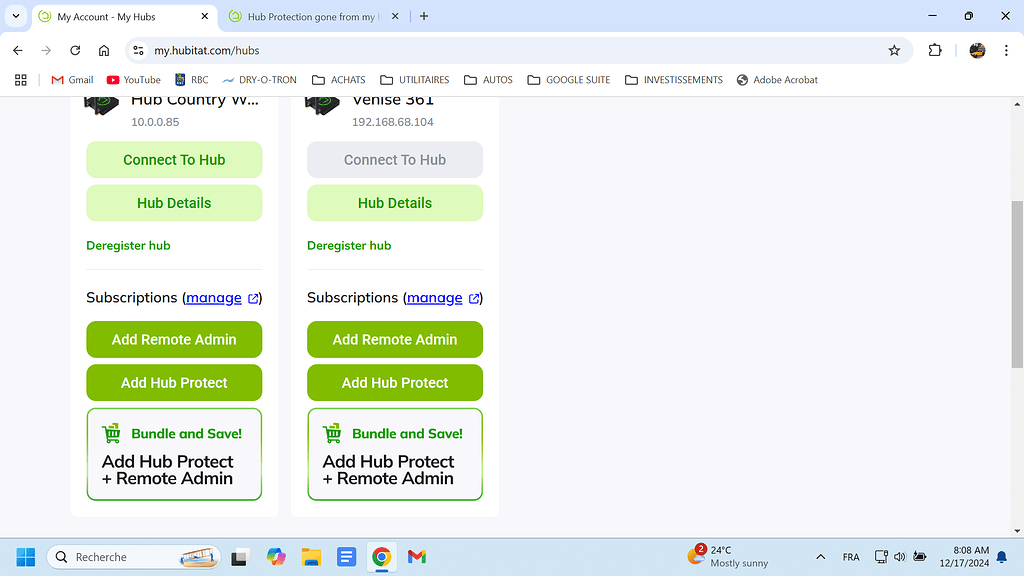Click the Chrome profile avatar
This screenshot has width=1024, height=576.
(x=977, y=50)
